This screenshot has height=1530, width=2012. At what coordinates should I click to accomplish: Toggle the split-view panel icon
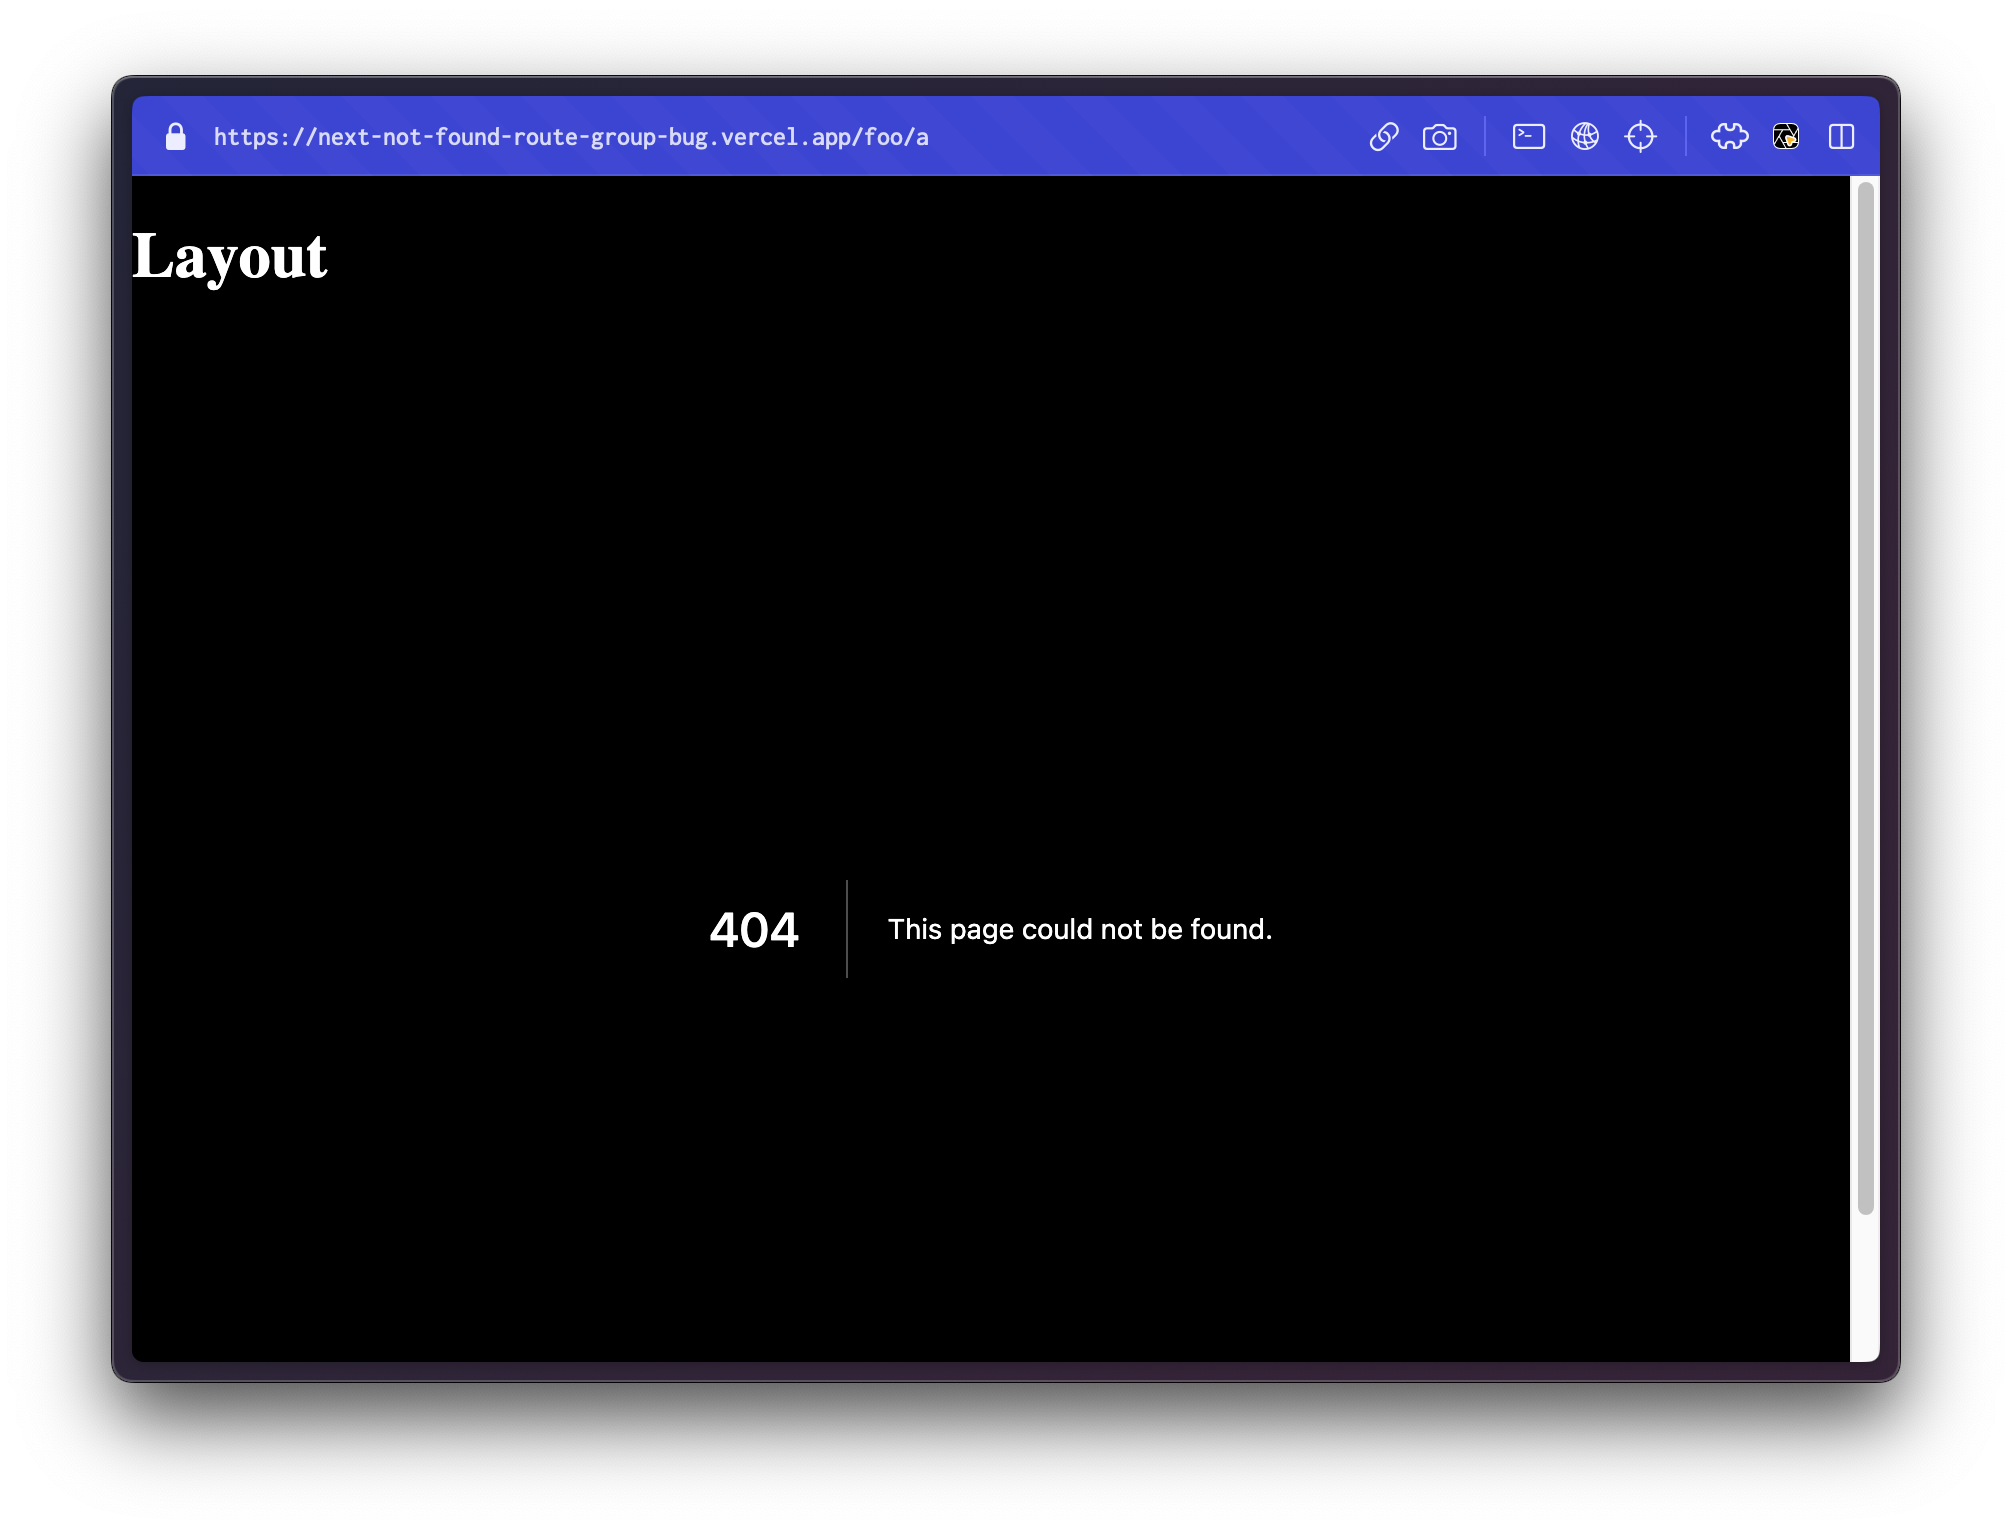1843,136
